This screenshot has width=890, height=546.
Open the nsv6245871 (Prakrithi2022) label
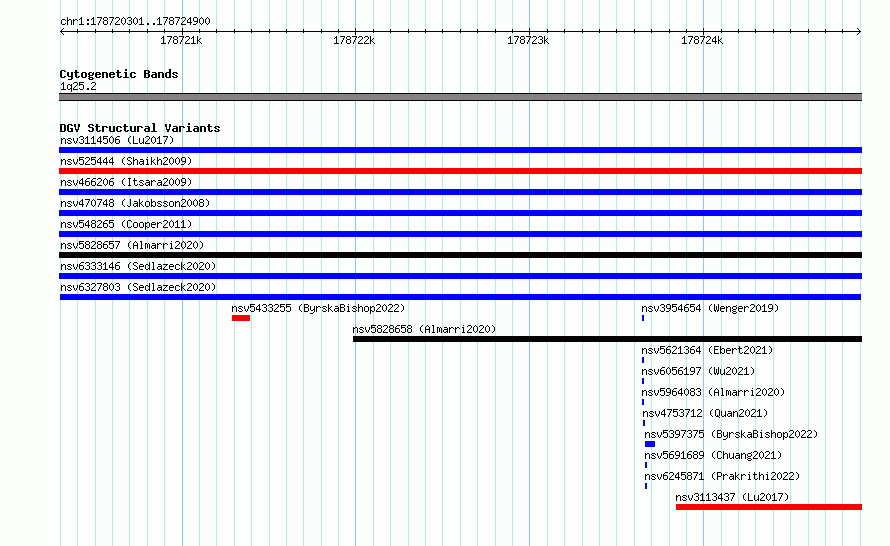(x=722, y=476)
